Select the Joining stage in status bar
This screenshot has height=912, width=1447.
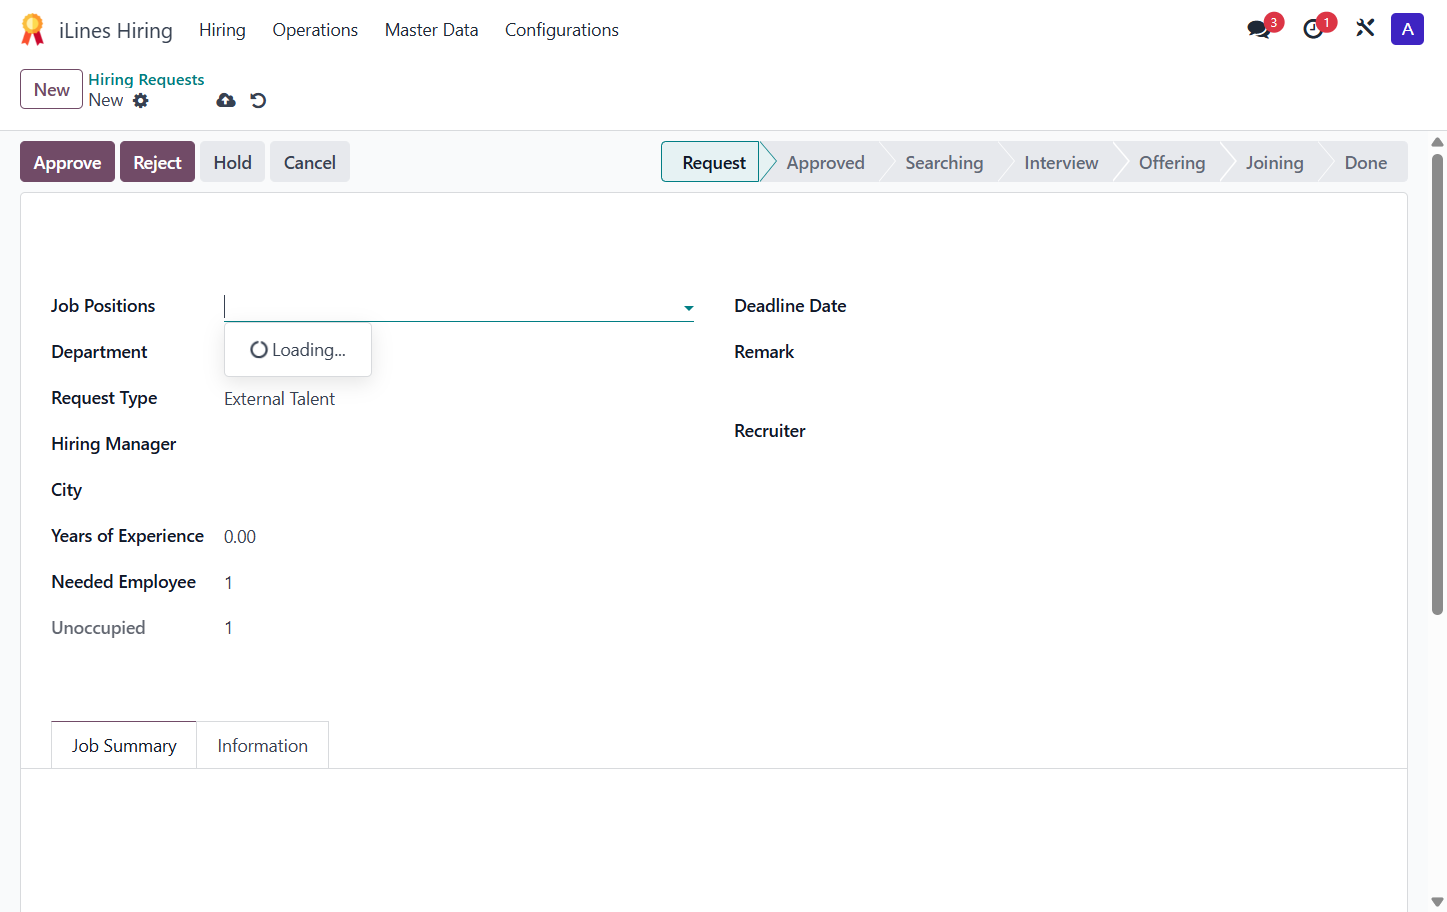1274,162
